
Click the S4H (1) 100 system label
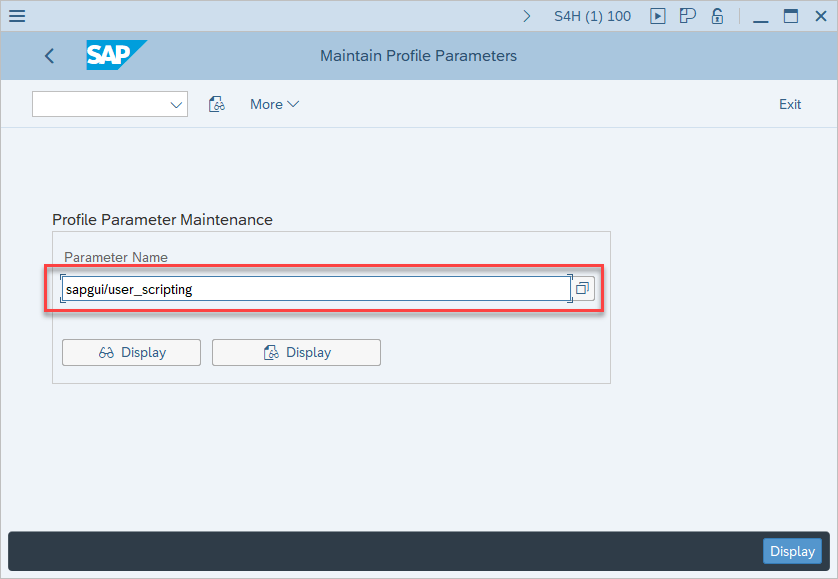(592, 16)
